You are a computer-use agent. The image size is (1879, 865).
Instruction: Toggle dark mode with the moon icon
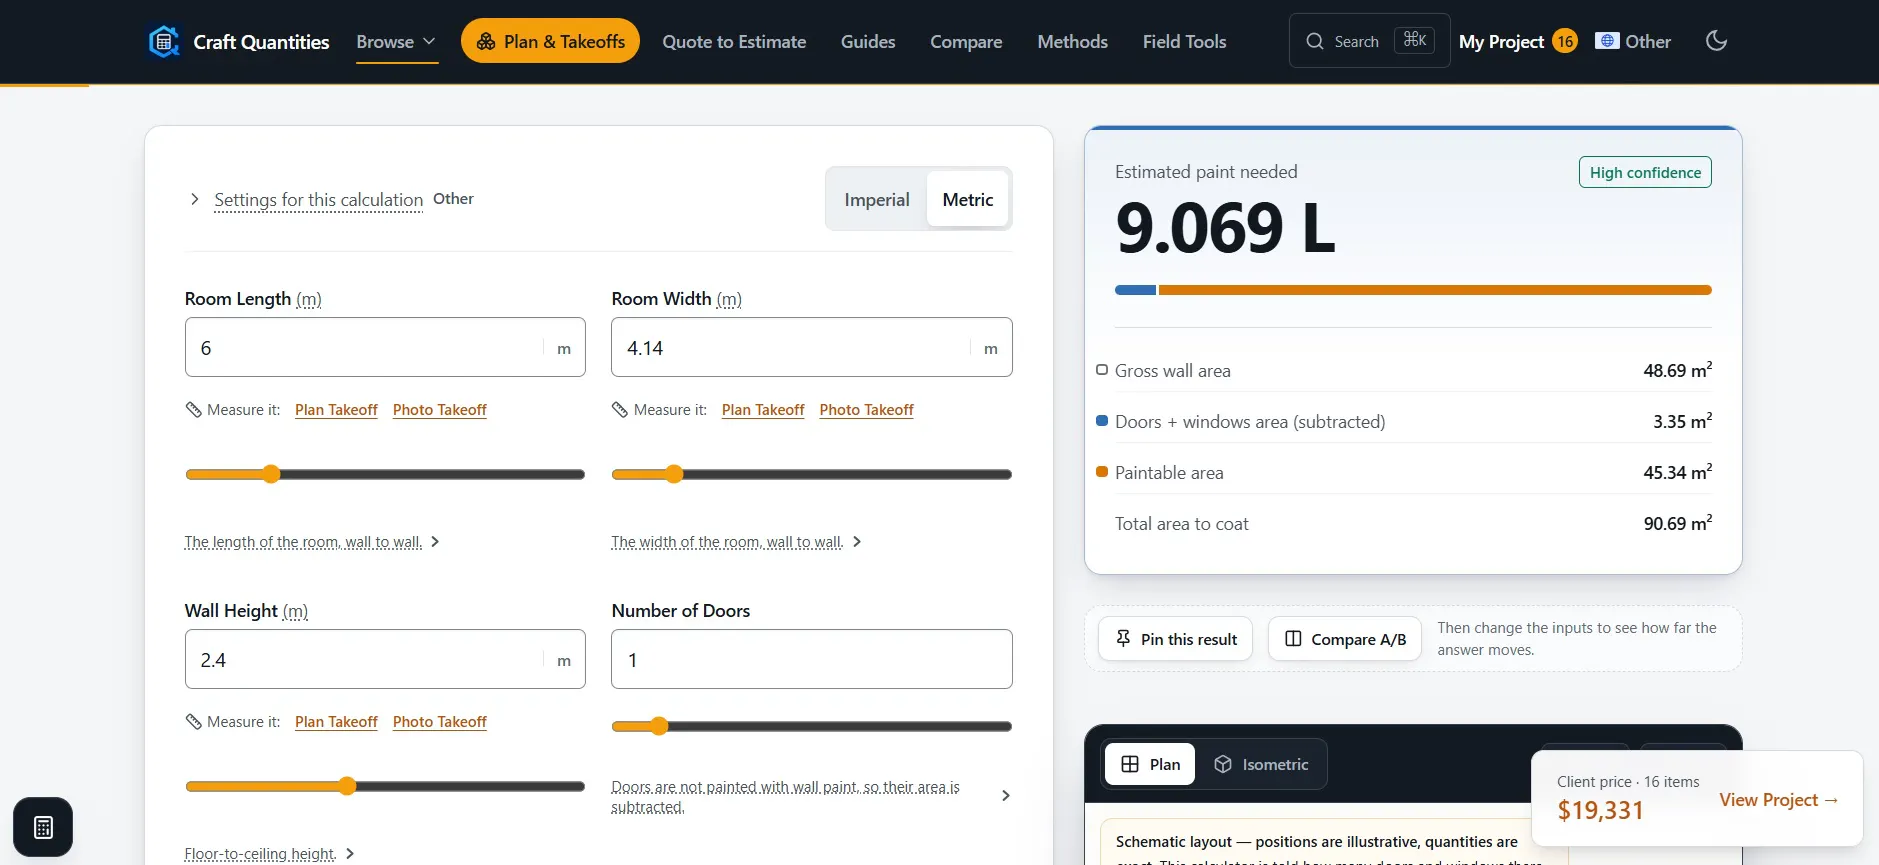click(x=1716, y=41)
